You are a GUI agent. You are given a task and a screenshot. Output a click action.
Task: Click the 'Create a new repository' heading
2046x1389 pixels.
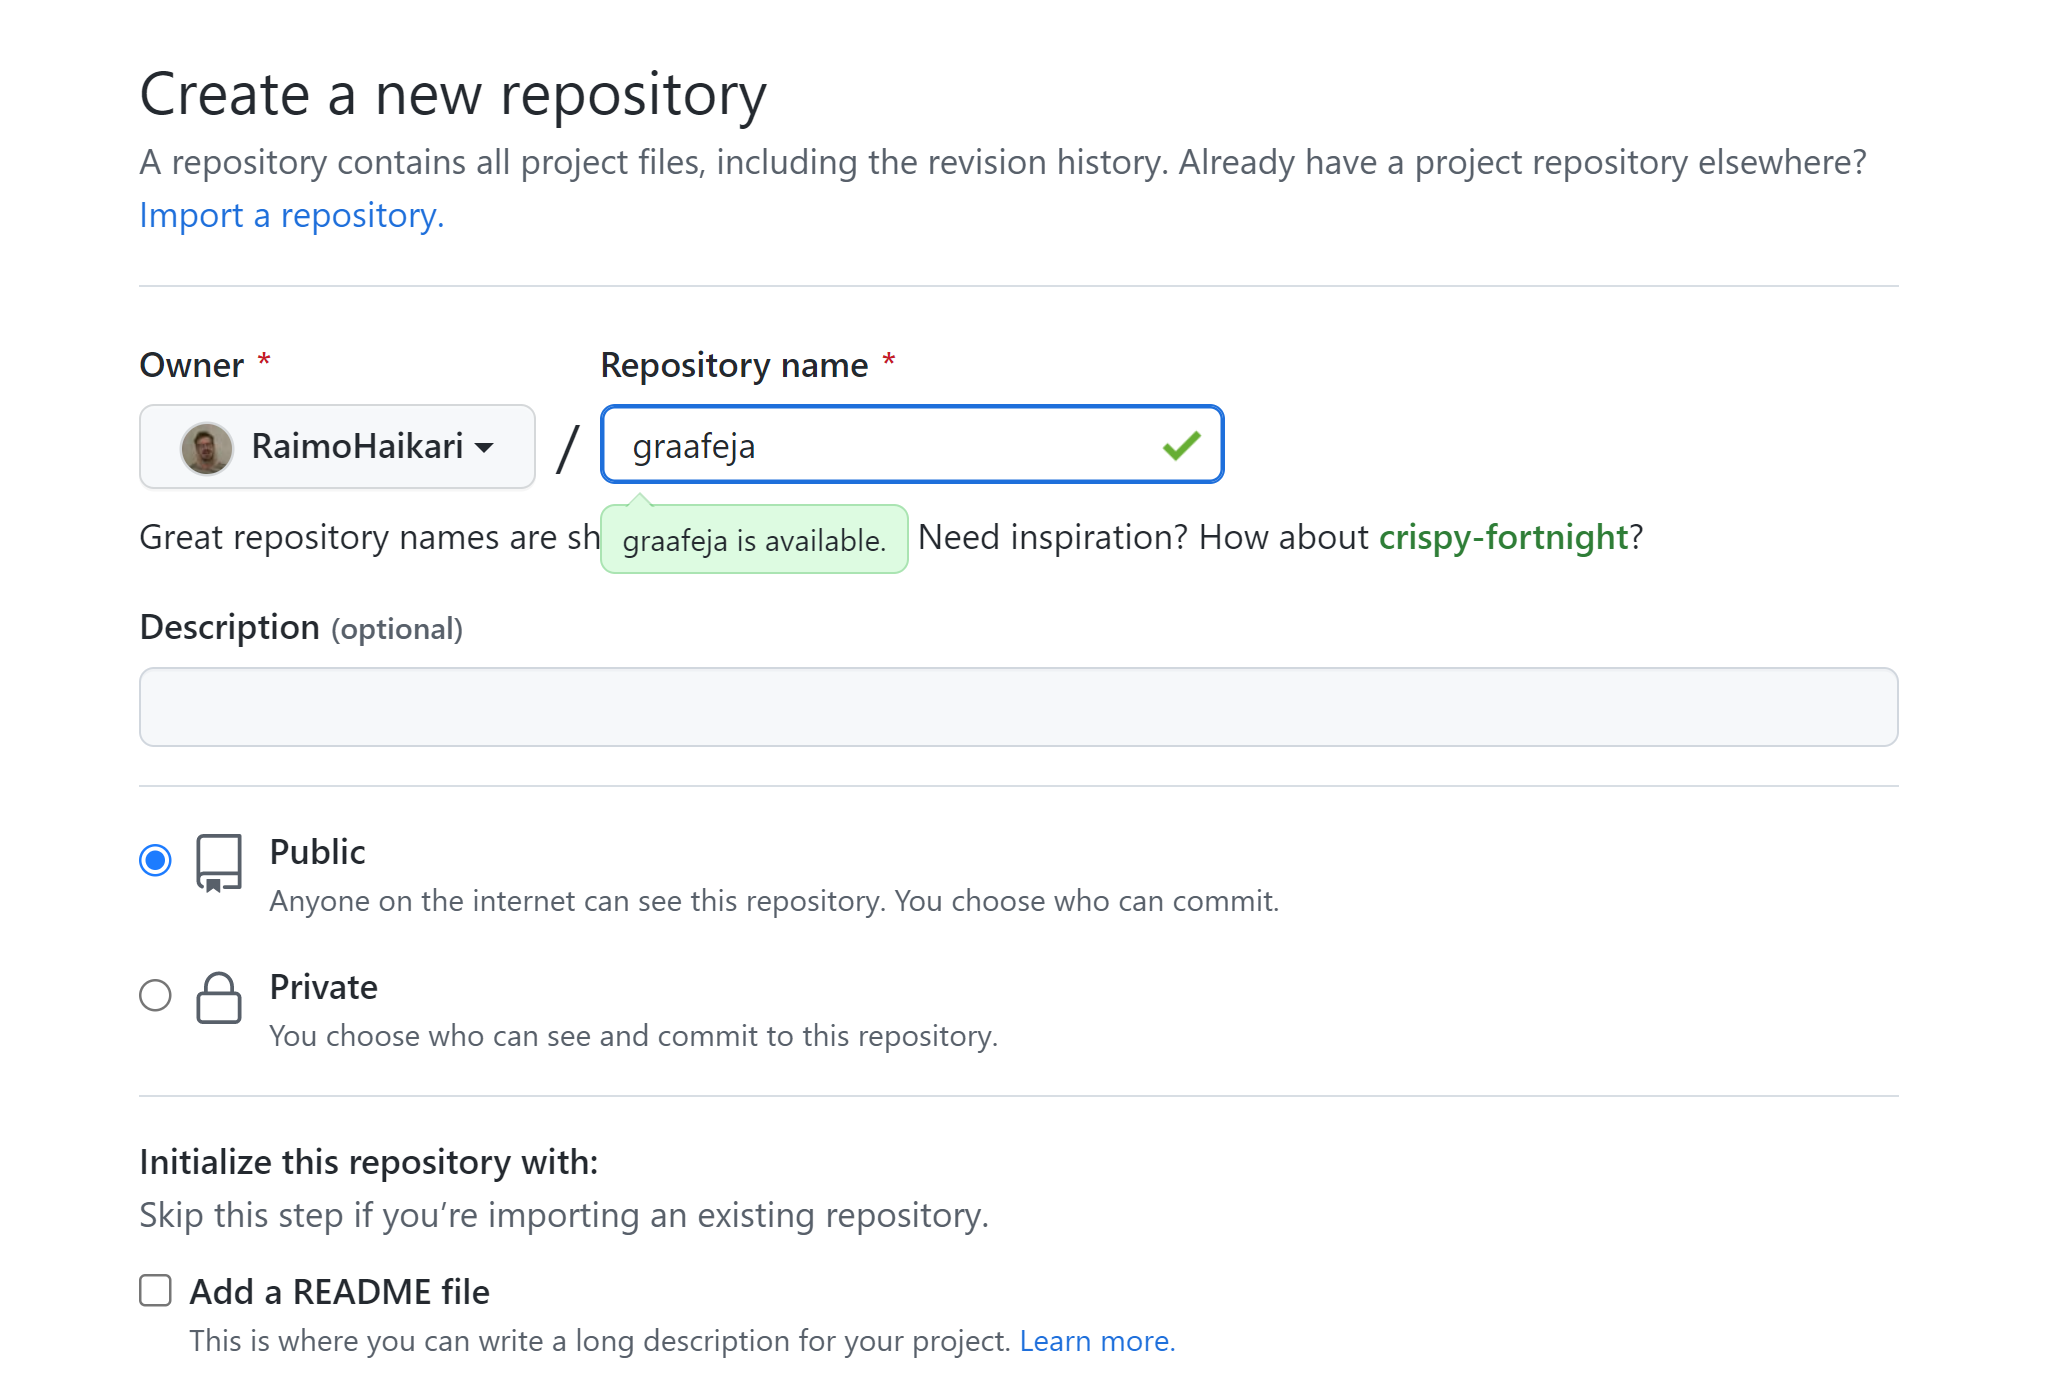click(453, 95)
